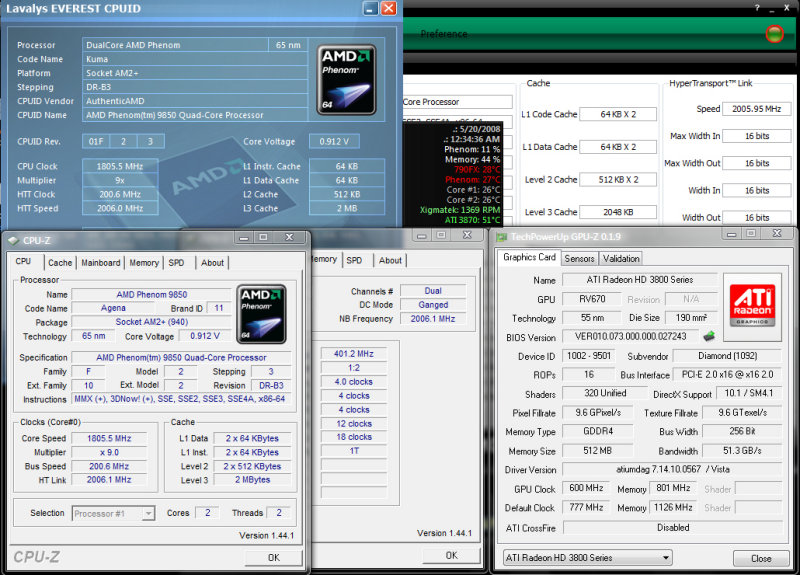The height and width of the screenshot is (575, 800).
Task: Close the front CPU-Z window
Action: pos(289,237)
